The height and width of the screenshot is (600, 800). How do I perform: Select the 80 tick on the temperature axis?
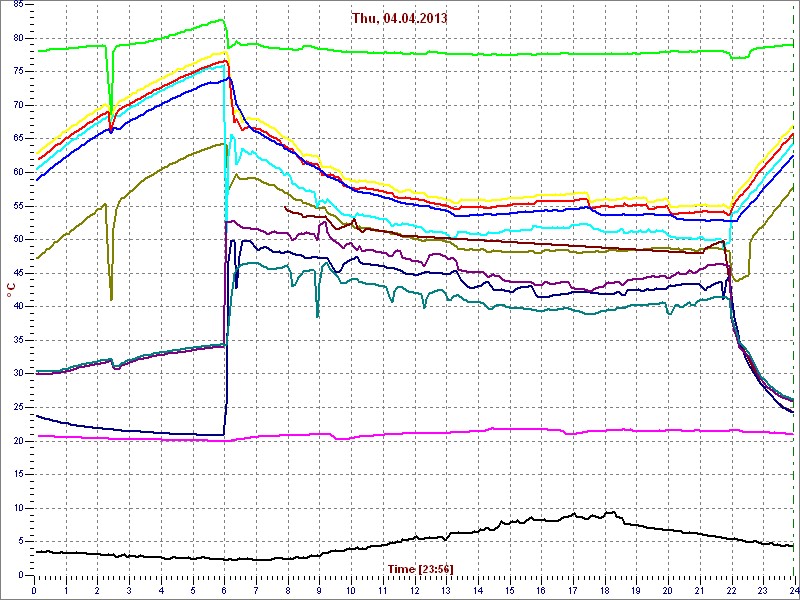(x=17, y=38)
